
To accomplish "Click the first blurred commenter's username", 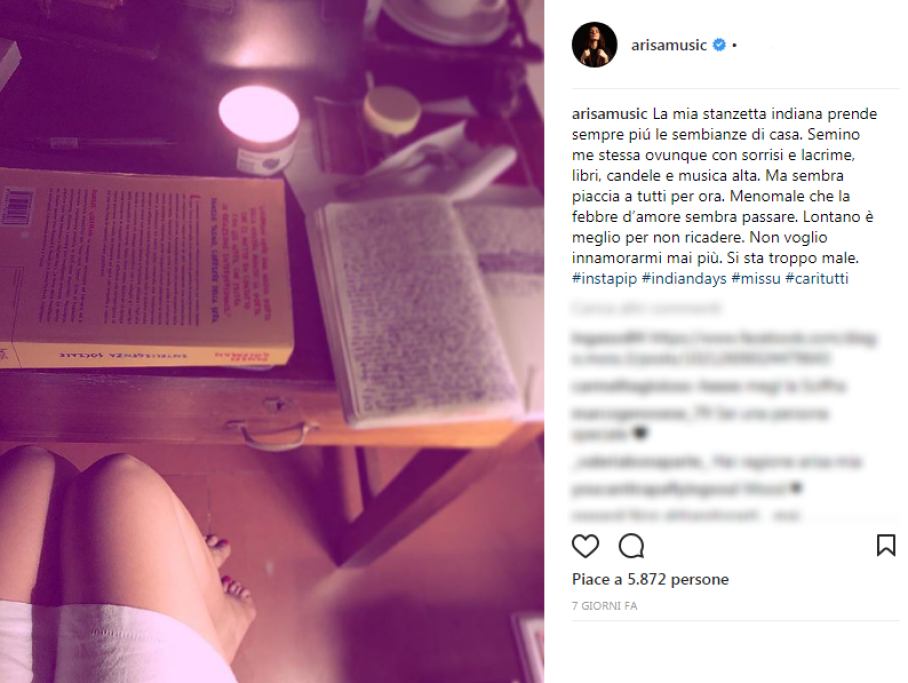I will [x=607, y=338].
